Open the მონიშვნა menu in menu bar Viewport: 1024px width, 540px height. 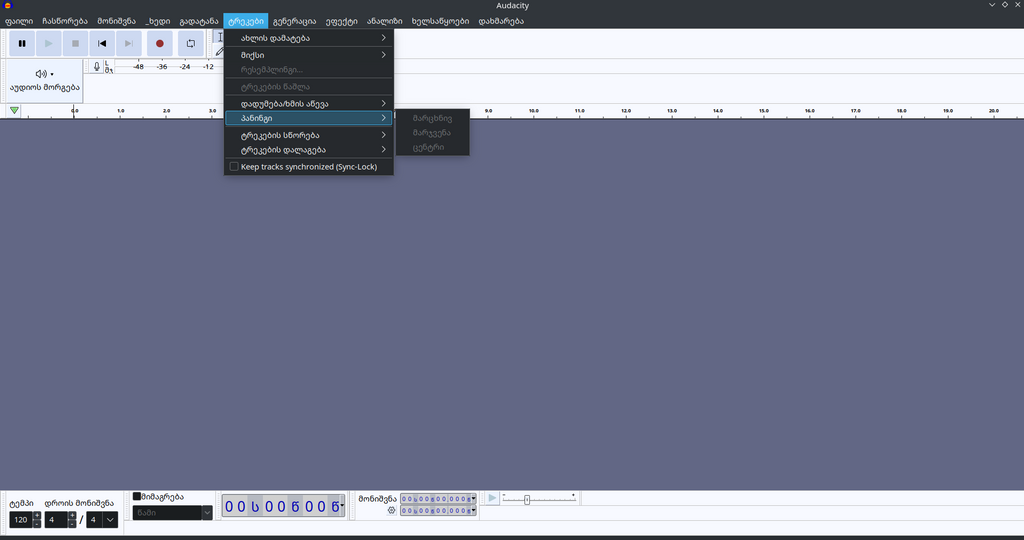(117, 21)
